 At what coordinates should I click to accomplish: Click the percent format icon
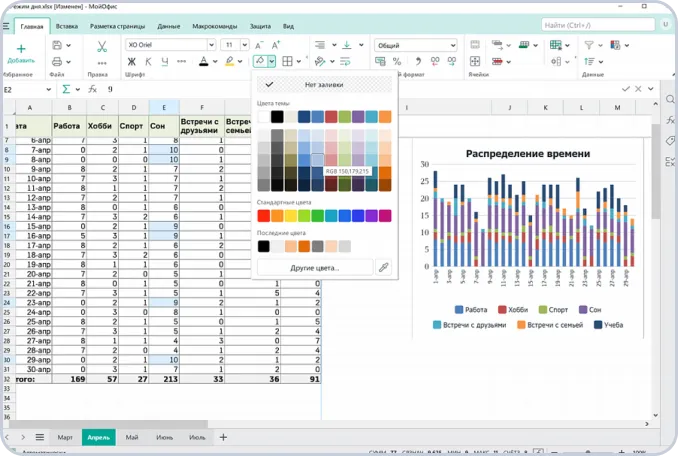click(x=397, y=62)
